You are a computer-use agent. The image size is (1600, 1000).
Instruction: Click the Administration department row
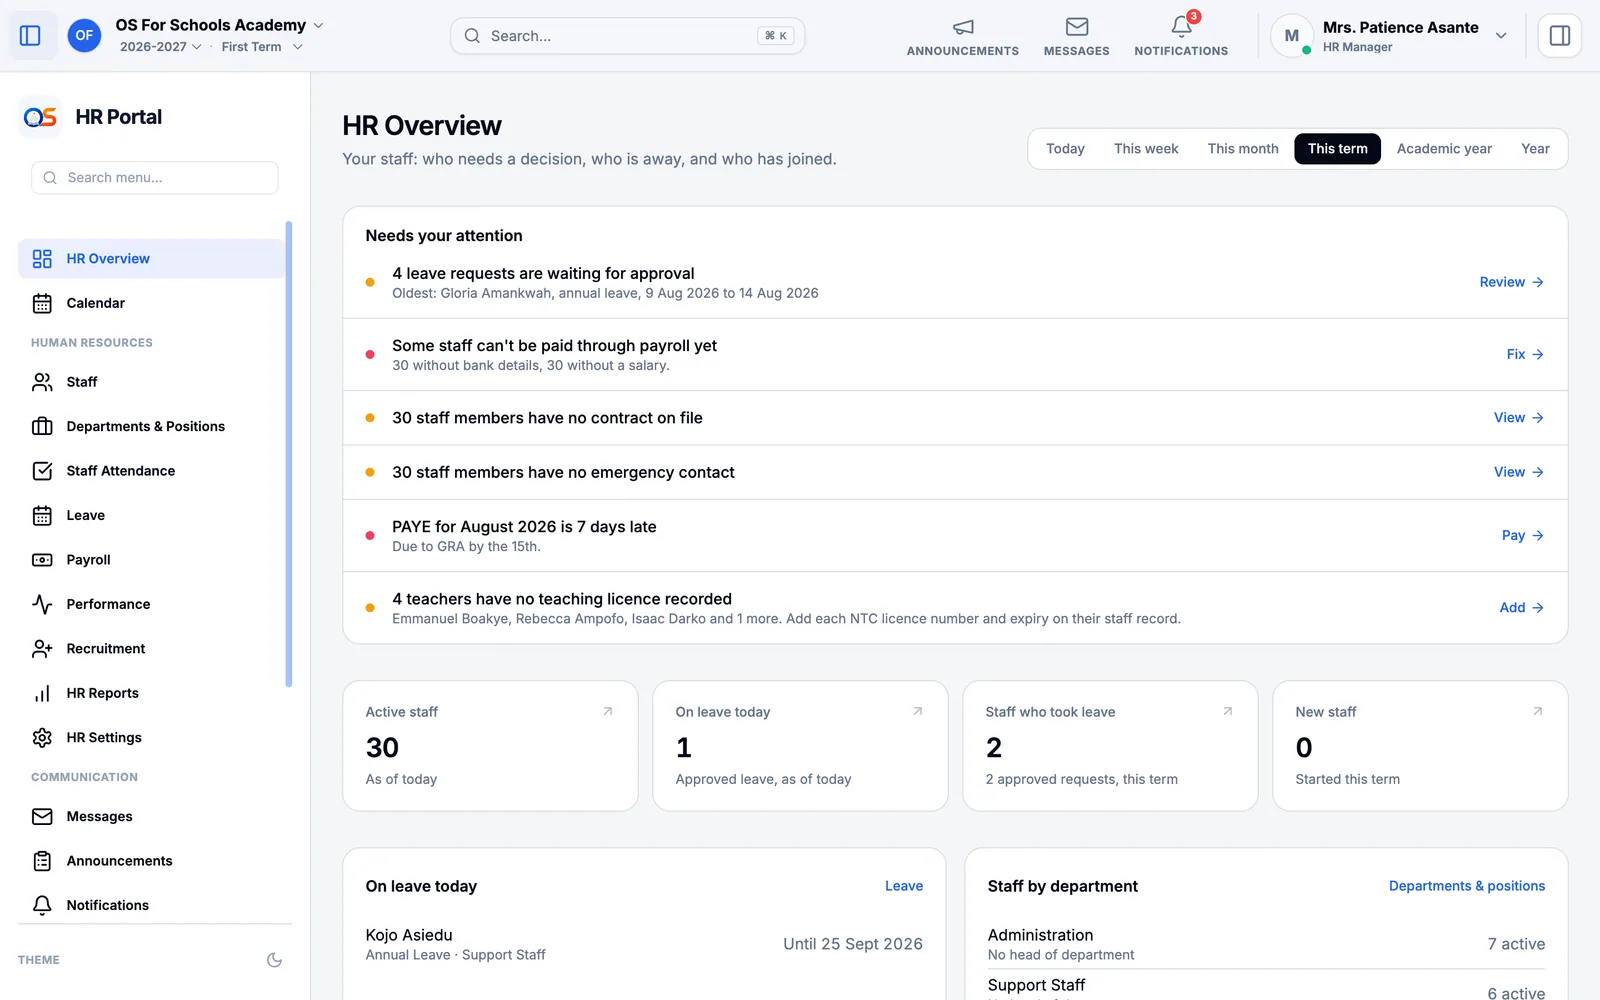point(1266,945)
